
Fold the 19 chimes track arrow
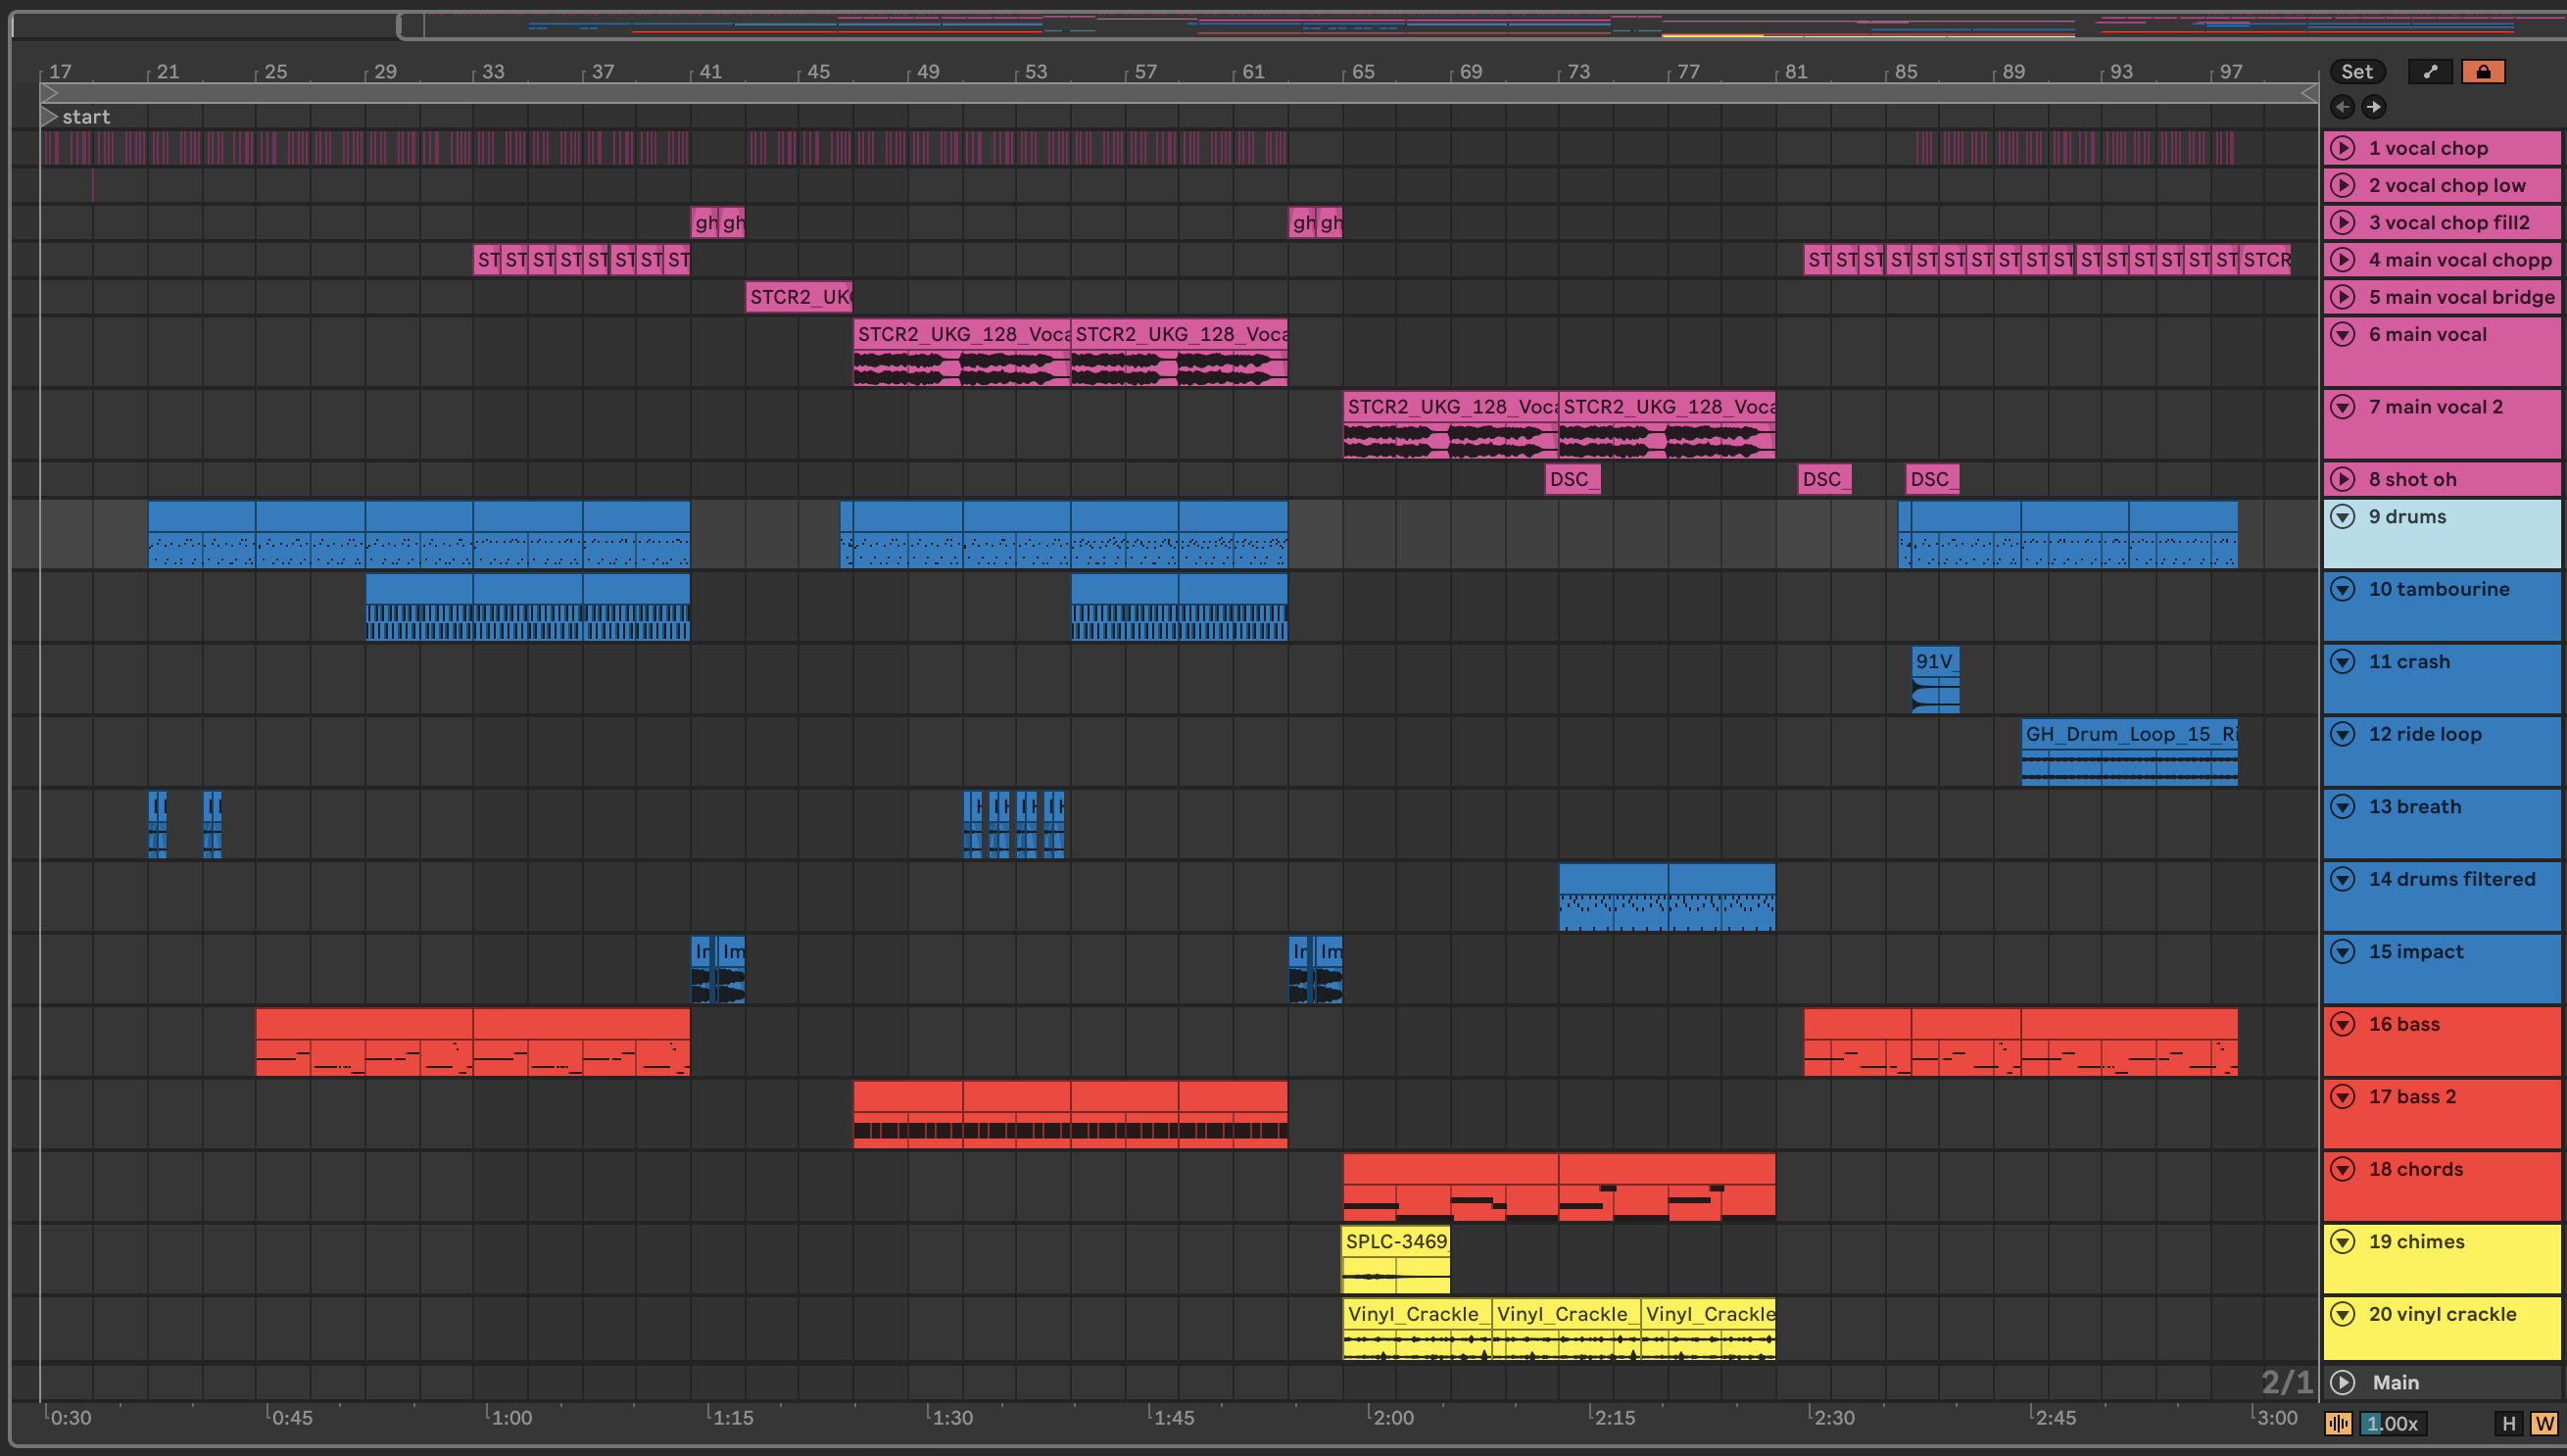pos(2343,1242)
